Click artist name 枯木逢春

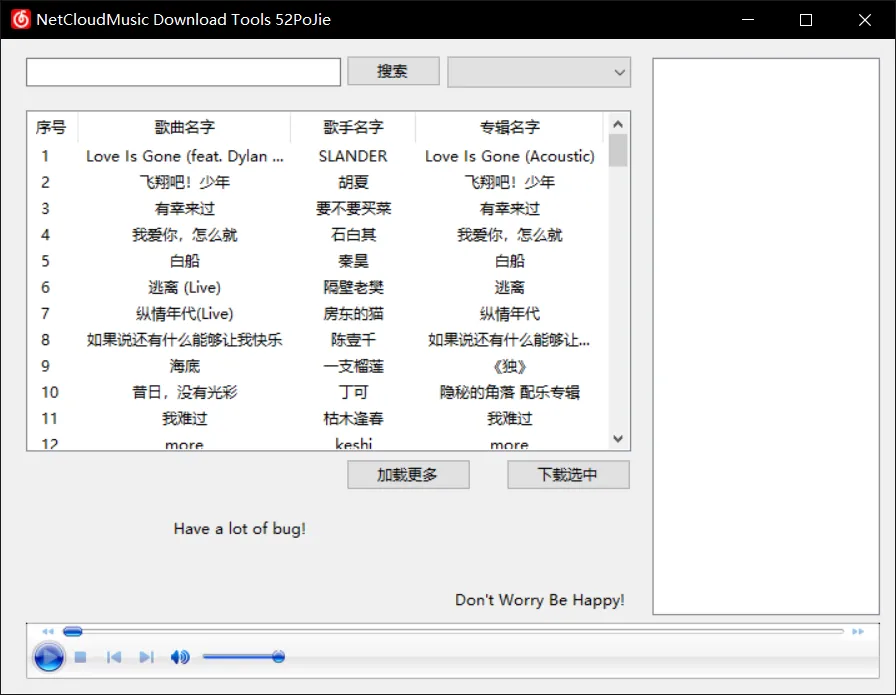(x=353, y=419)
